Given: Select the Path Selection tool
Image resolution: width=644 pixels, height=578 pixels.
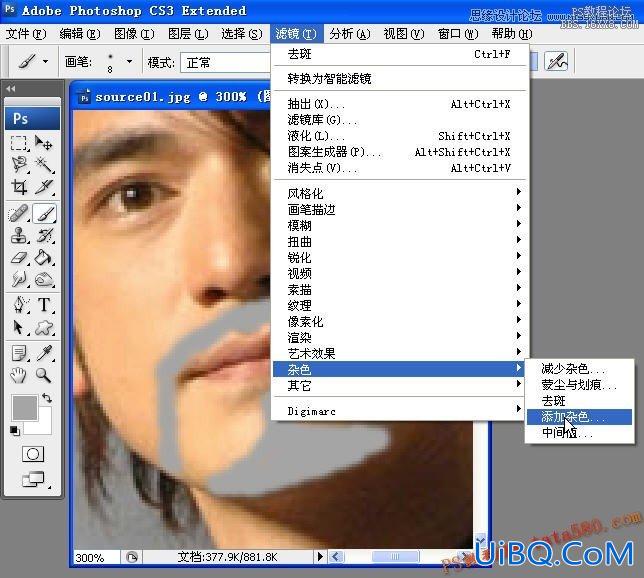Looking at the screenshot, I should [19, 328].
